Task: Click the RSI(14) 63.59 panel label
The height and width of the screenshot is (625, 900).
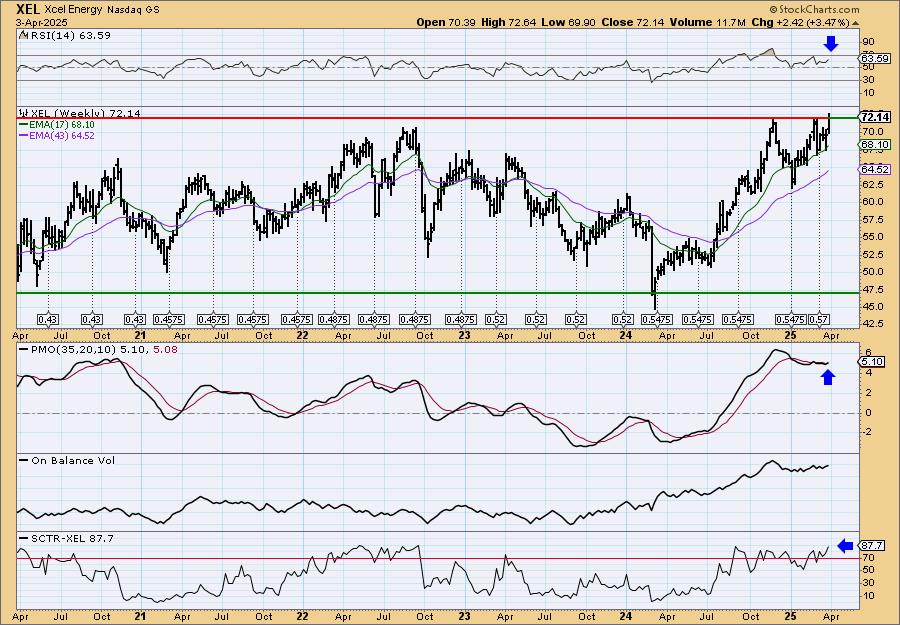Action: coord(69,36)
